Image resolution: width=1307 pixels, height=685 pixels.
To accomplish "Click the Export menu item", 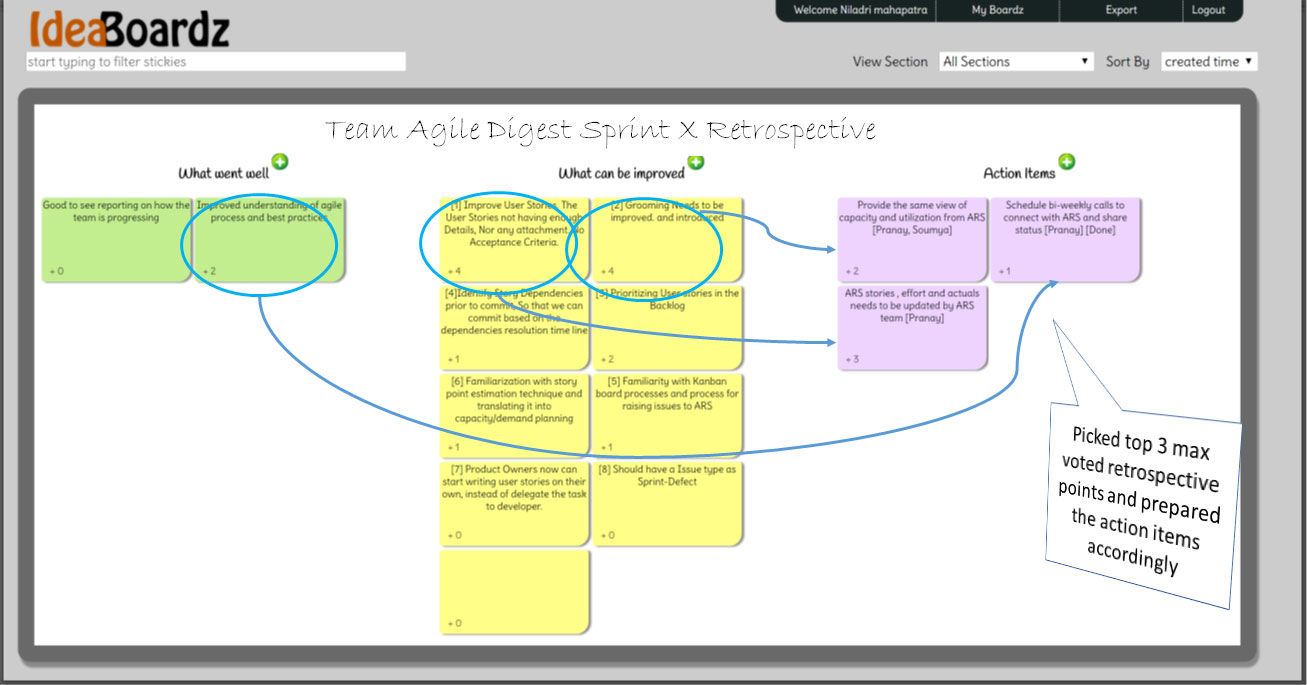I will (x=1120, y=11).
